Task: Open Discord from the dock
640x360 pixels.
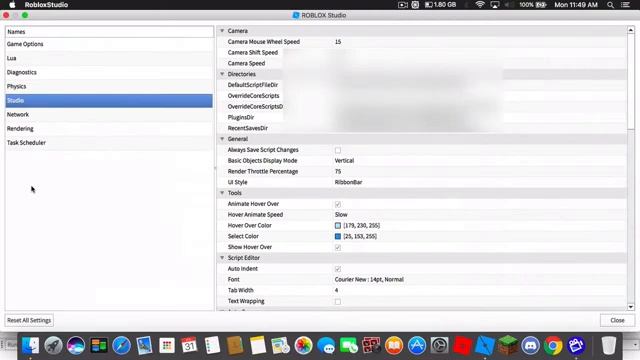Action: (531, 346)
